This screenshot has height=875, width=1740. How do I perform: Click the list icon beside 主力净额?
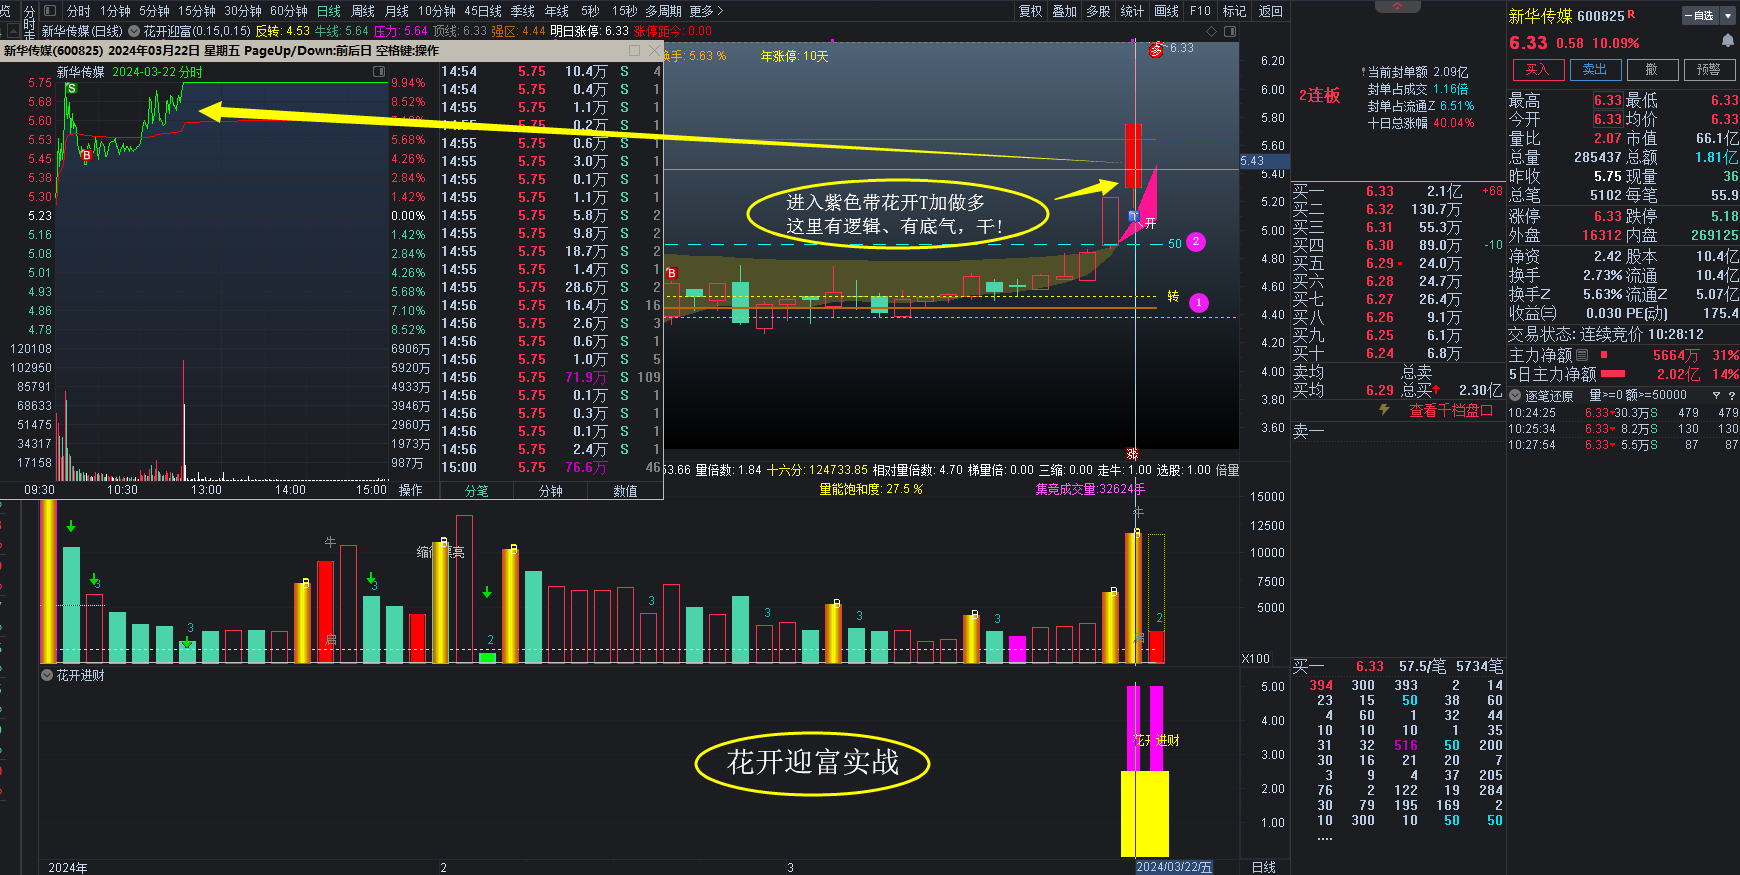pos(1582,355)
